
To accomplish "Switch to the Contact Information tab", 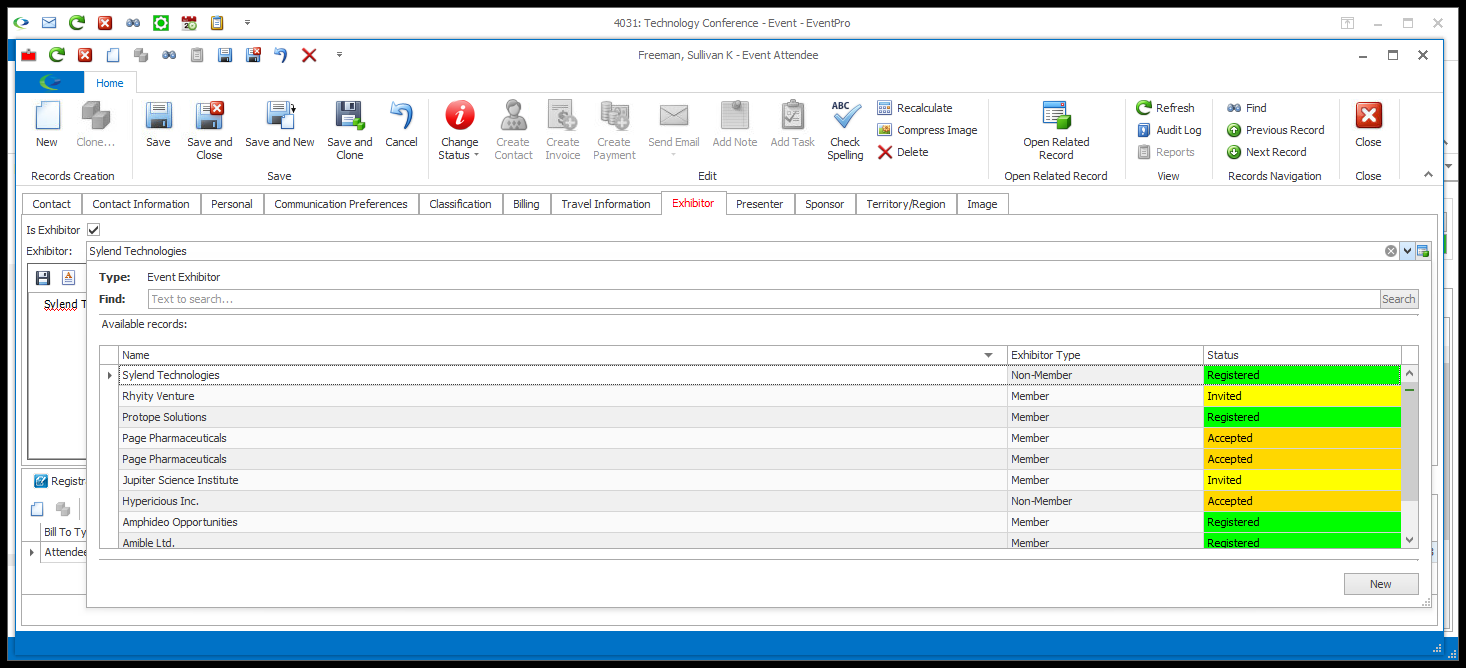I will 141,204.
